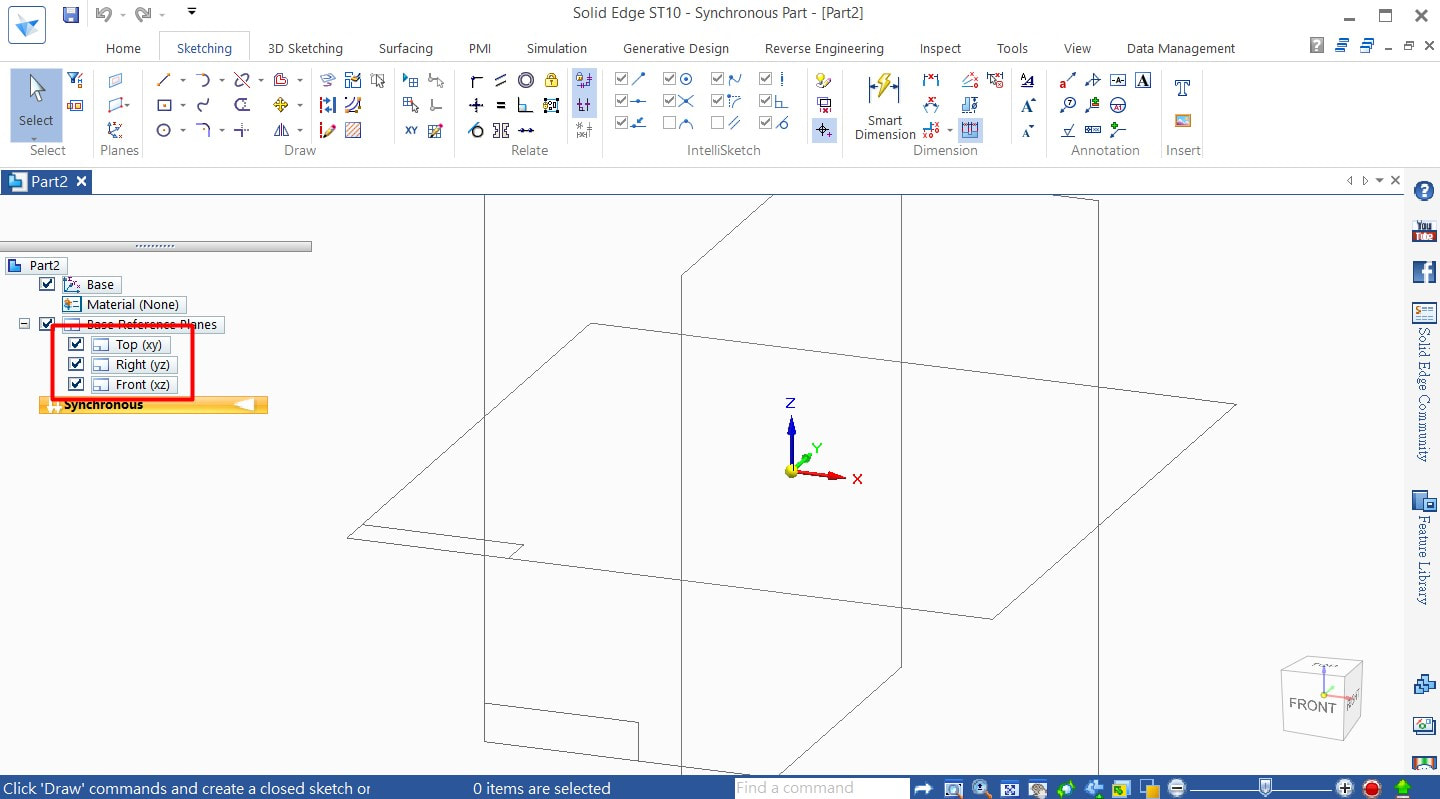The height and width of the screenshot is (799, 1440).
Task: Select the Concentric relate tool
Action: (x=526, y=80)
